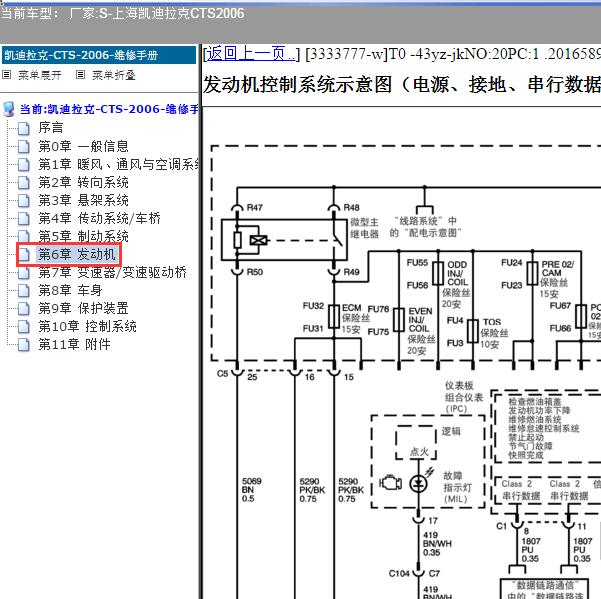Open 第11章 附件

(74, 344)
